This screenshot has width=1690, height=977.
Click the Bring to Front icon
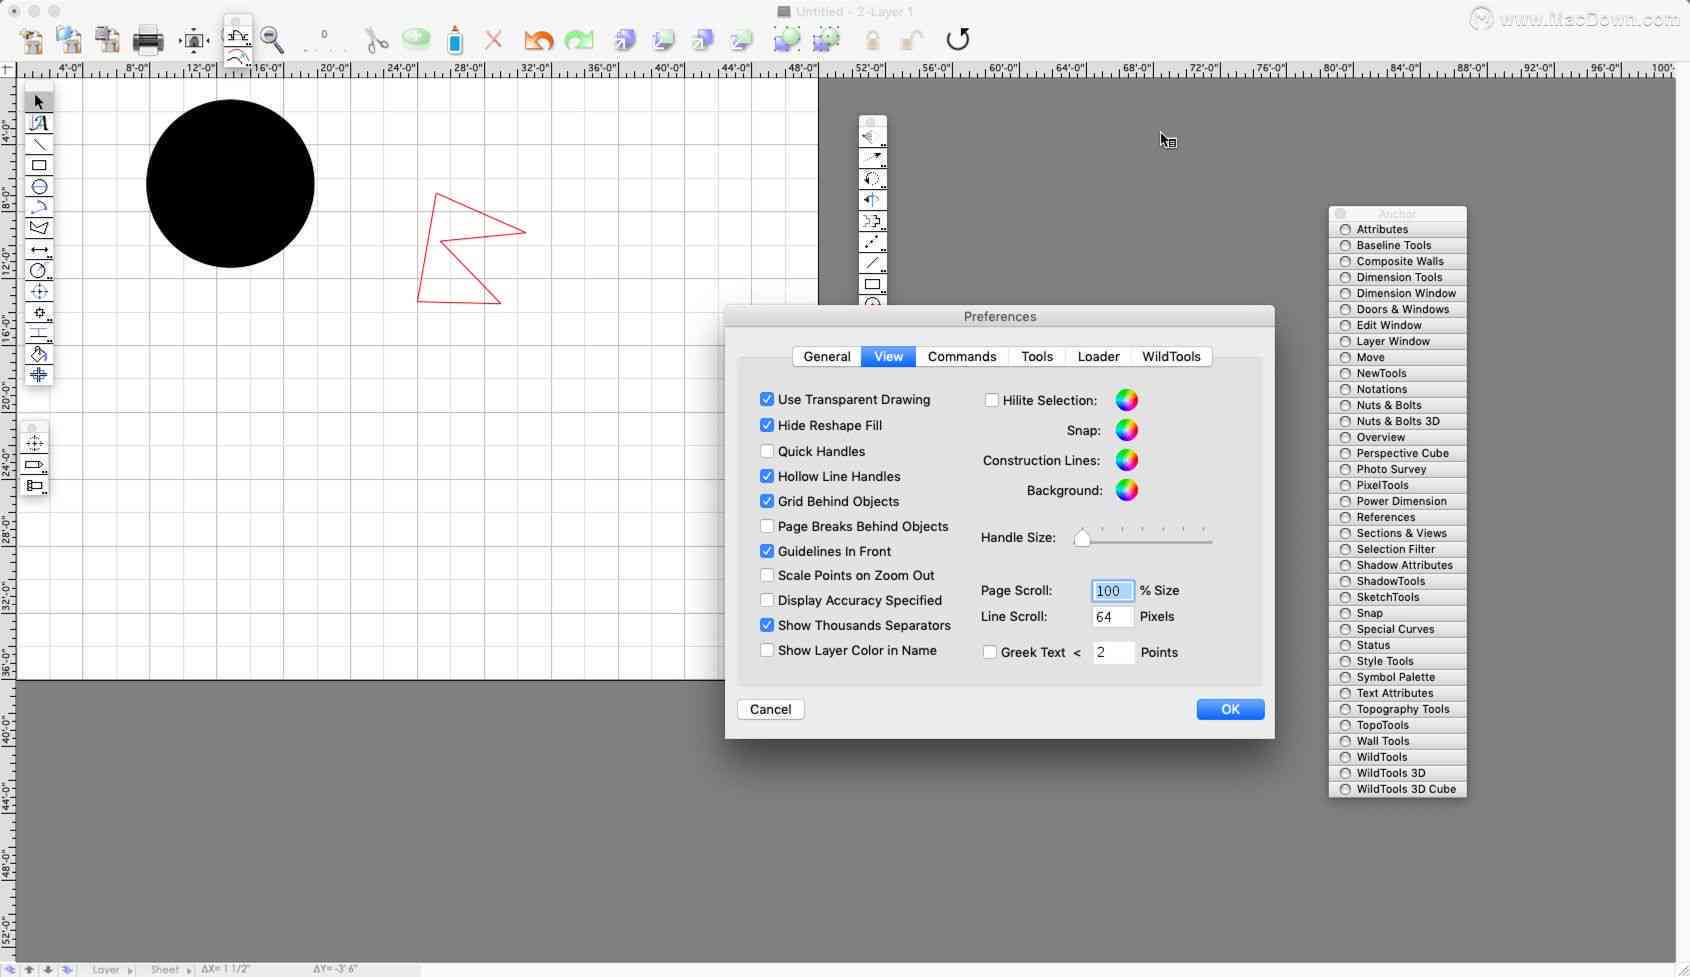624,40
